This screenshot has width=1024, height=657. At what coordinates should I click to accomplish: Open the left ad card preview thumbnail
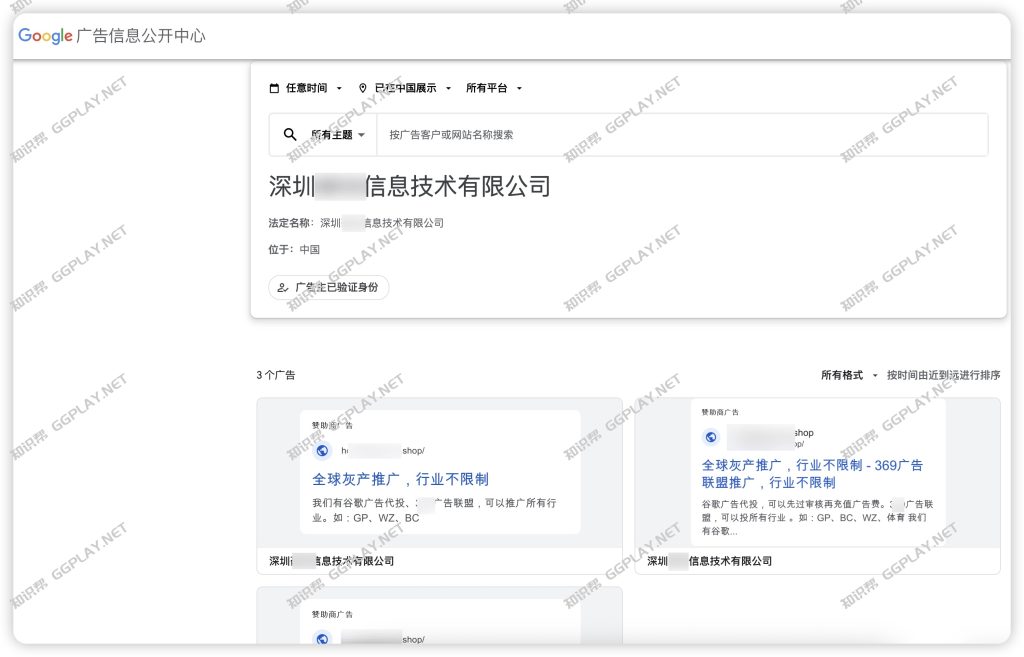click(440, 472)
